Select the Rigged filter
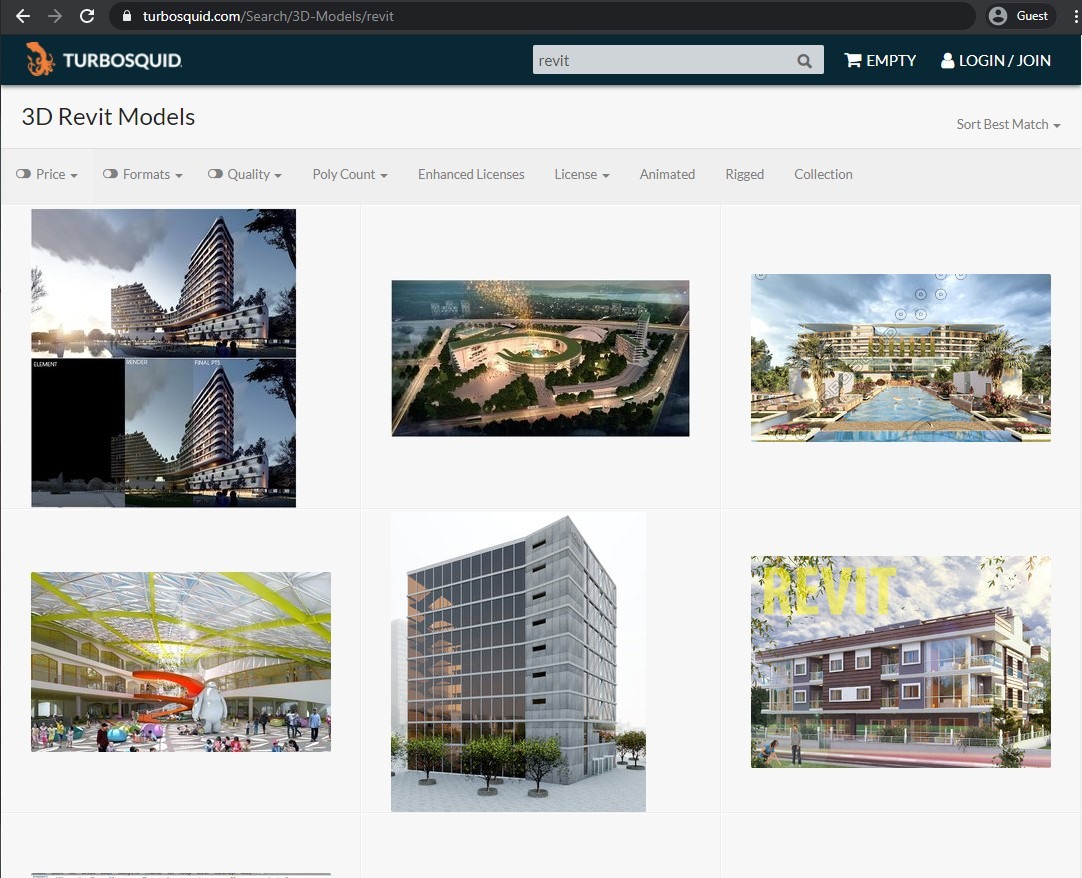Screen dimensions: 1082x878 (x=744, y=174)
